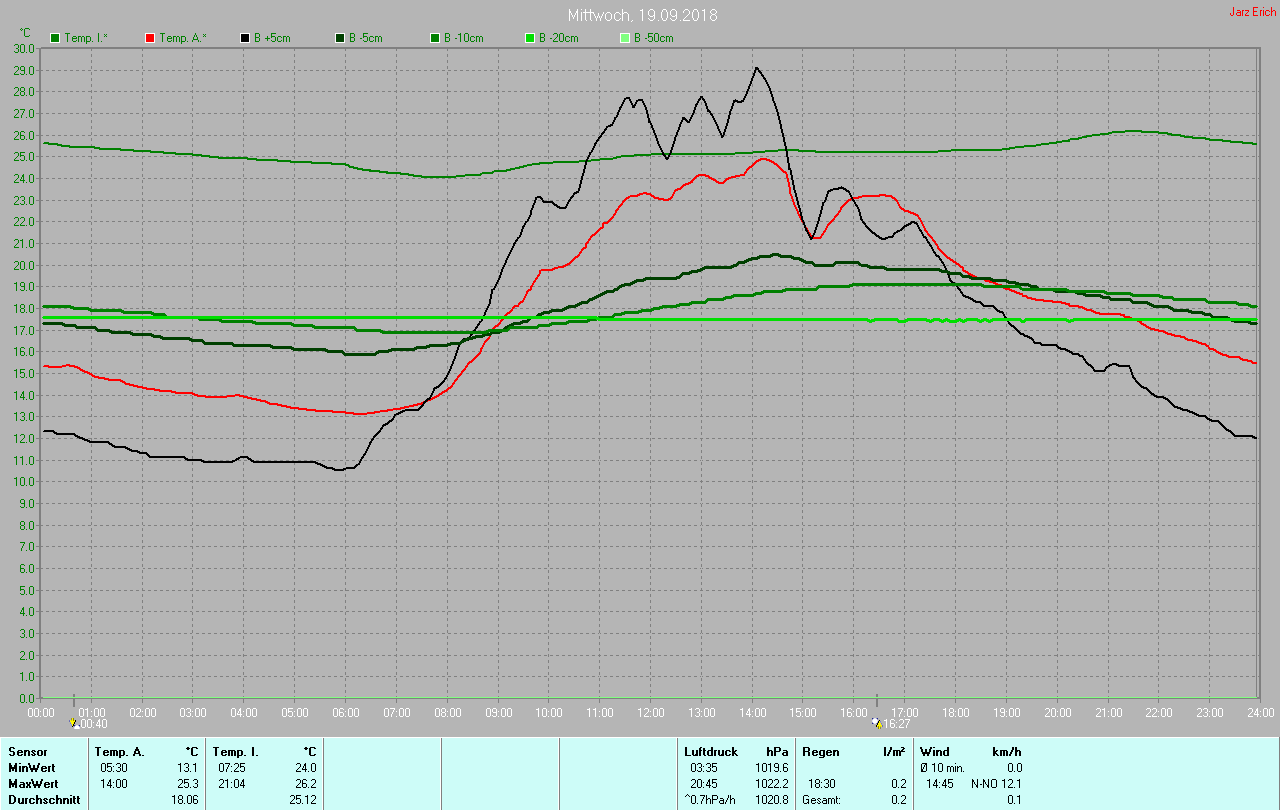Click the 'Temp. I.' column header

pos(235,752)
